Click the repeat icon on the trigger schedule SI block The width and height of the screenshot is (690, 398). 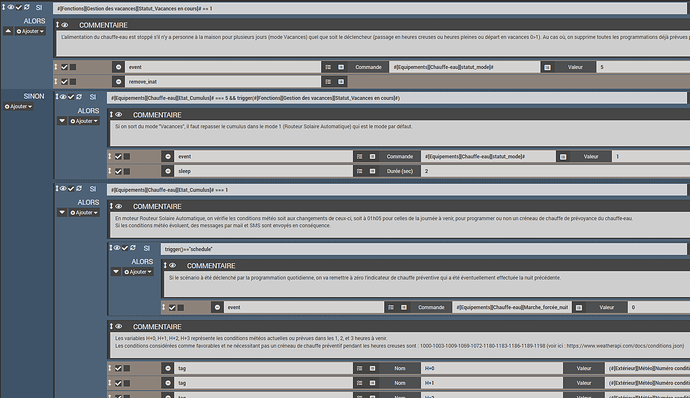tap(133, 248)
